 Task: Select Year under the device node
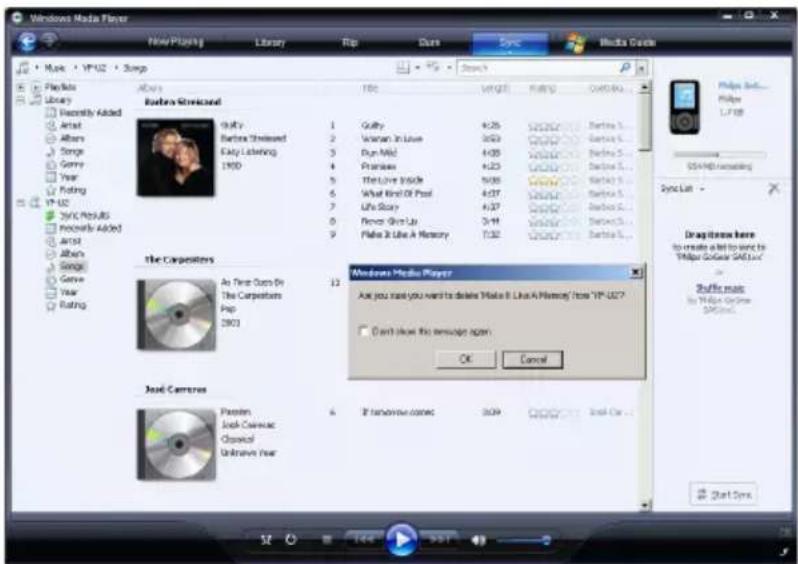coord(69,292)
